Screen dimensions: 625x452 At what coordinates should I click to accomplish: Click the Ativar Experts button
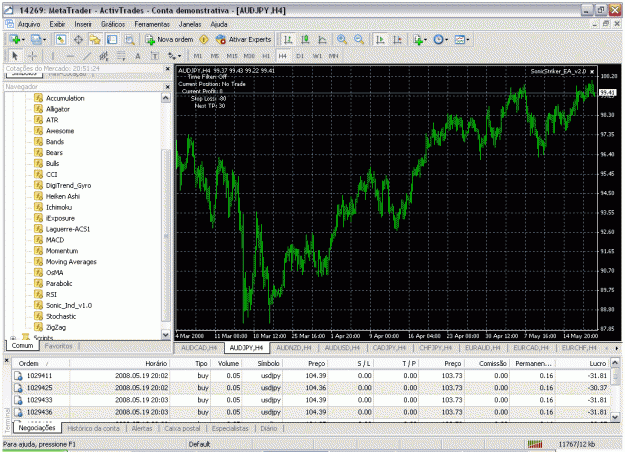click(244, 39)
